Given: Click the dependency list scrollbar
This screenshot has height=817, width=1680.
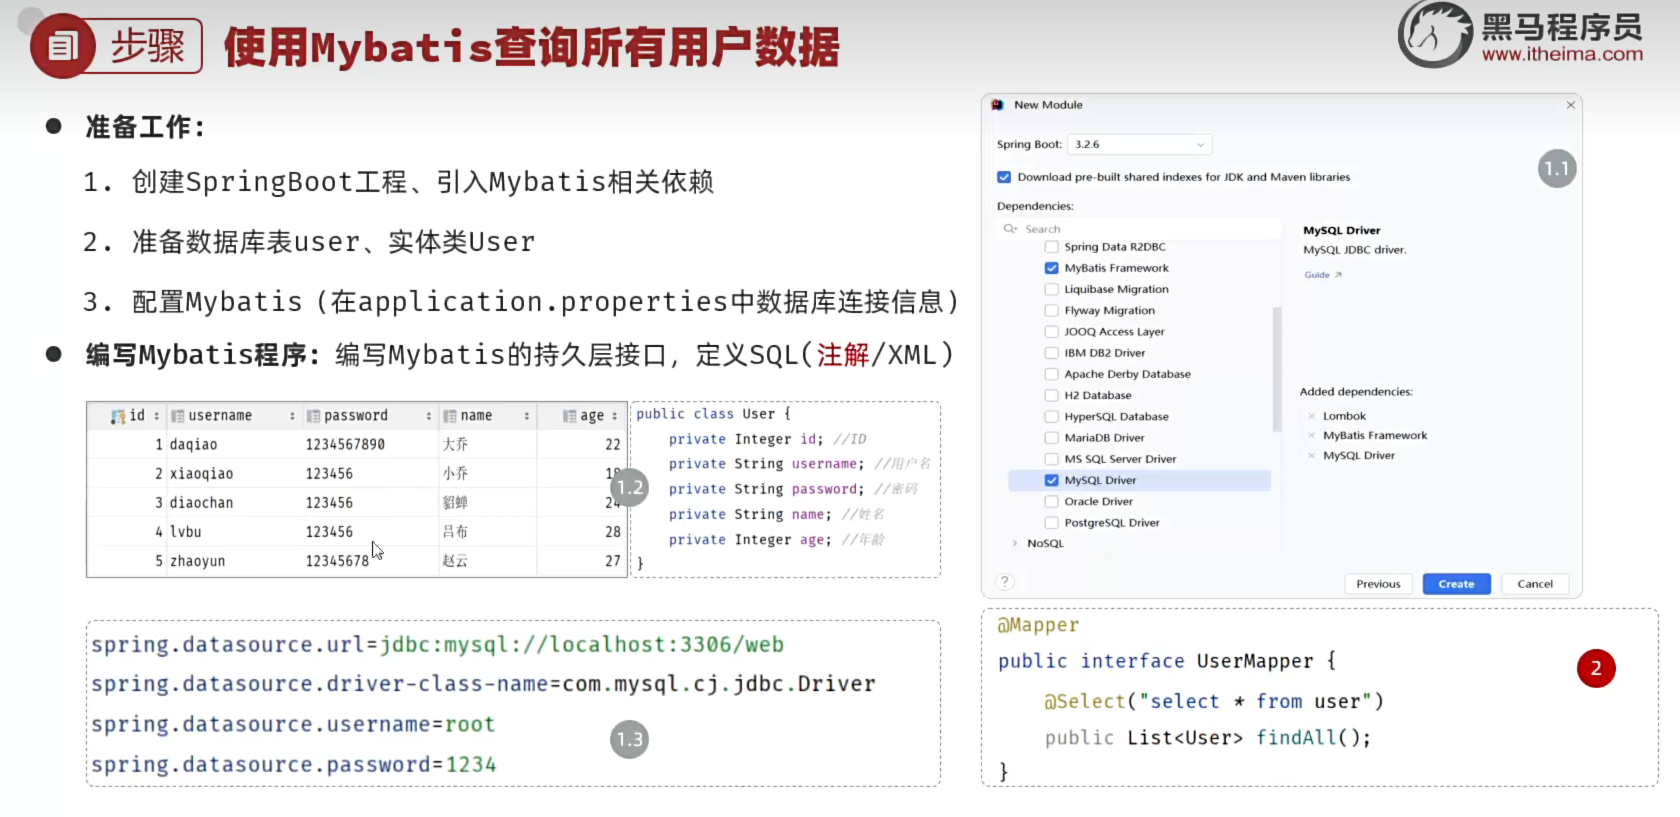Looking at the screenshot, I should point(1277,369).
